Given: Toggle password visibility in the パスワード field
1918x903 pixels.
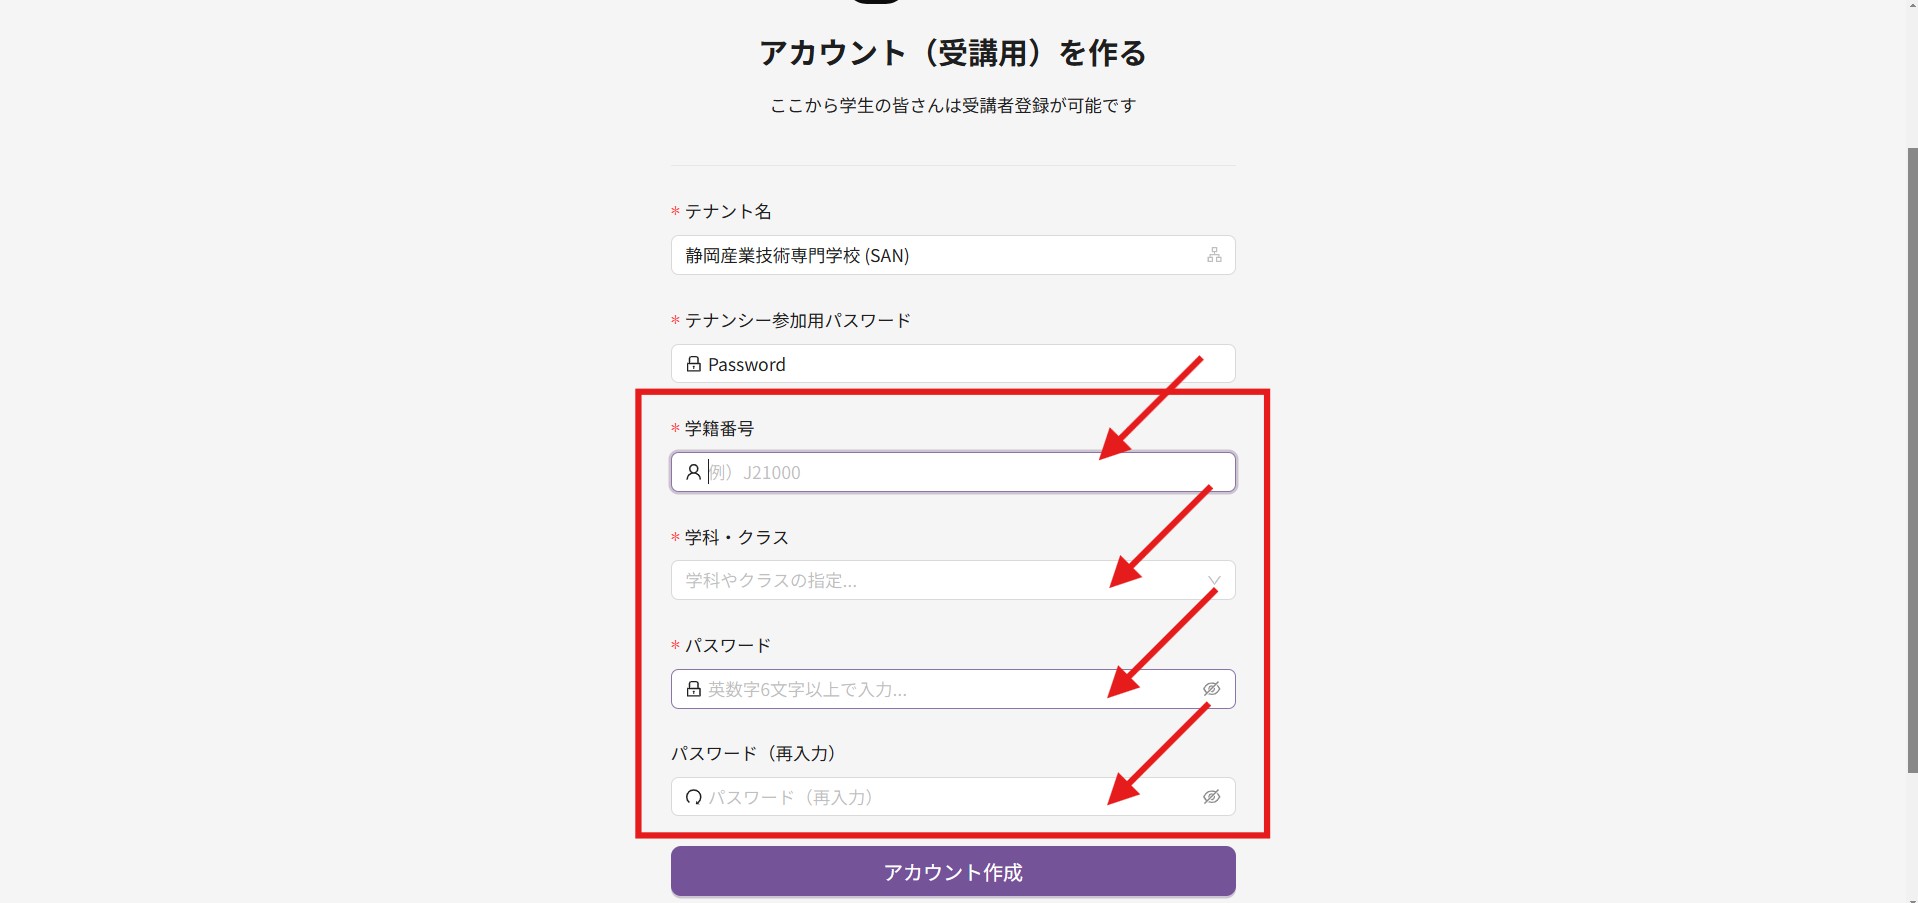Looking at the screenshot, I should click(1211, 689).
